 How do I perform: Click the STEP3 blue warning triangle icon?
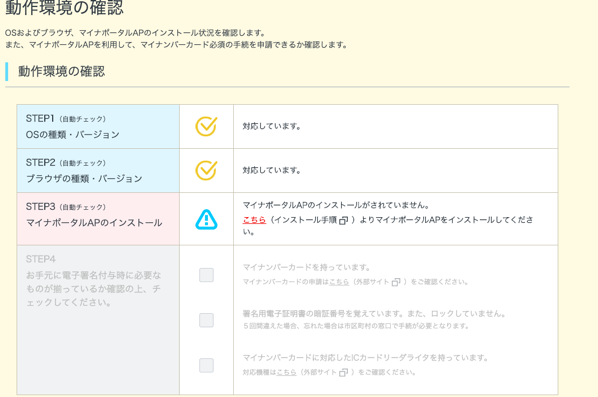click(206, 219)
